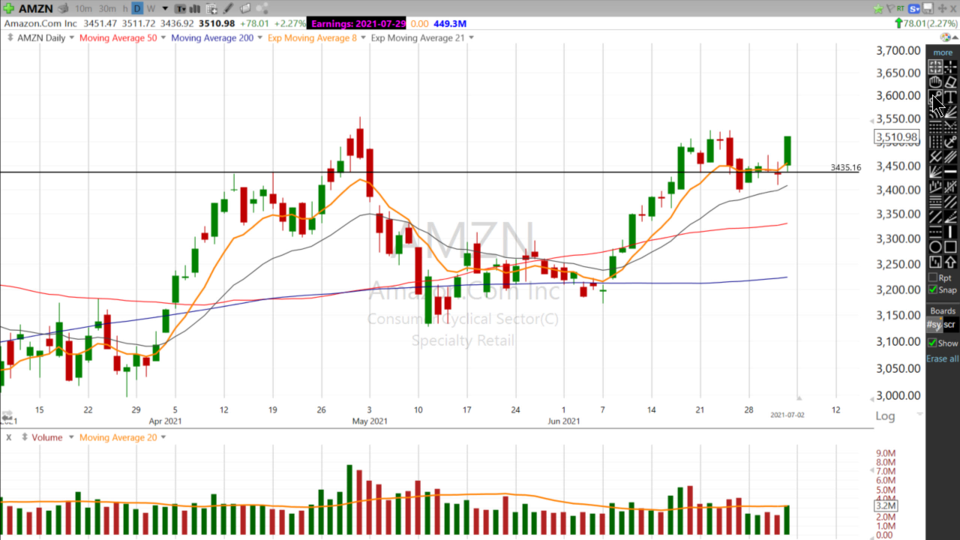Expand the Volume indicator dropdown
The image size is (960, 540).
pyautogui.click(x=71, y=437)
